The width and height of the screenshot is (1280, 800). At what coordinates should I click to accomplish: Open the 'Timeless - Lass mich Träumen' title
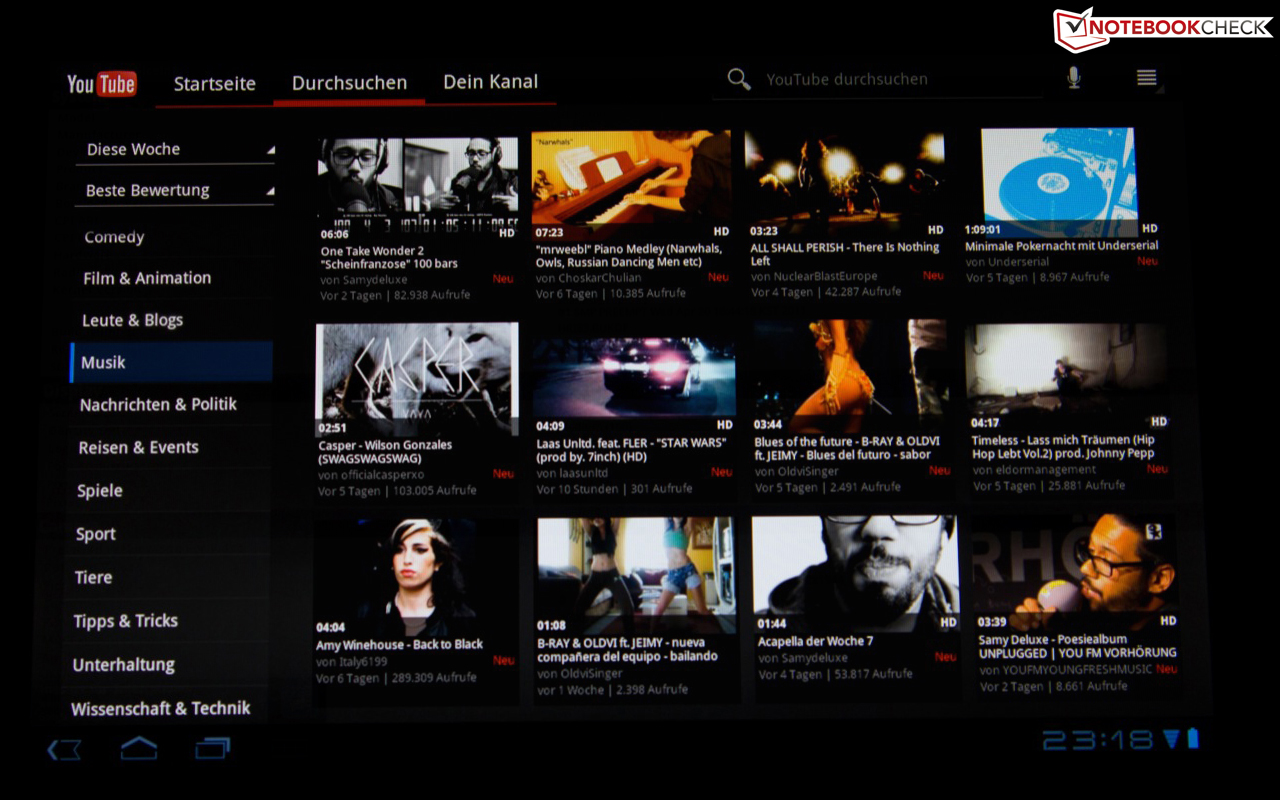pos(1063,446)
